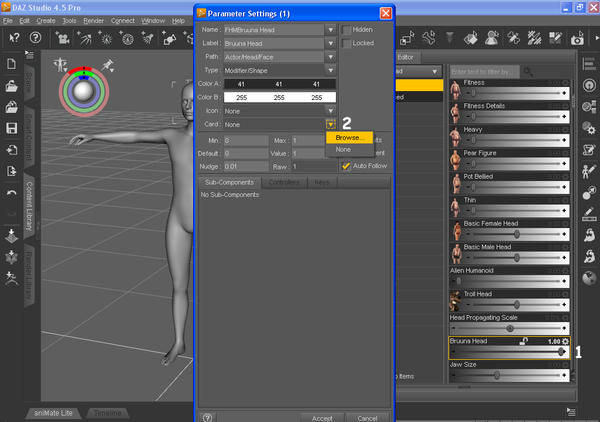Click the Bruuna Head slider handle
Viewport: 600px width, 422px height.
pos(561,352)
